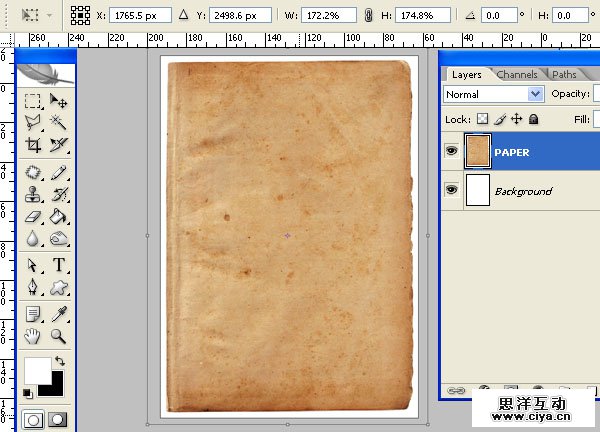Screen dimensions: 600x432
Task: Click the foreground color swatch
Action: (x=37, y=369)
